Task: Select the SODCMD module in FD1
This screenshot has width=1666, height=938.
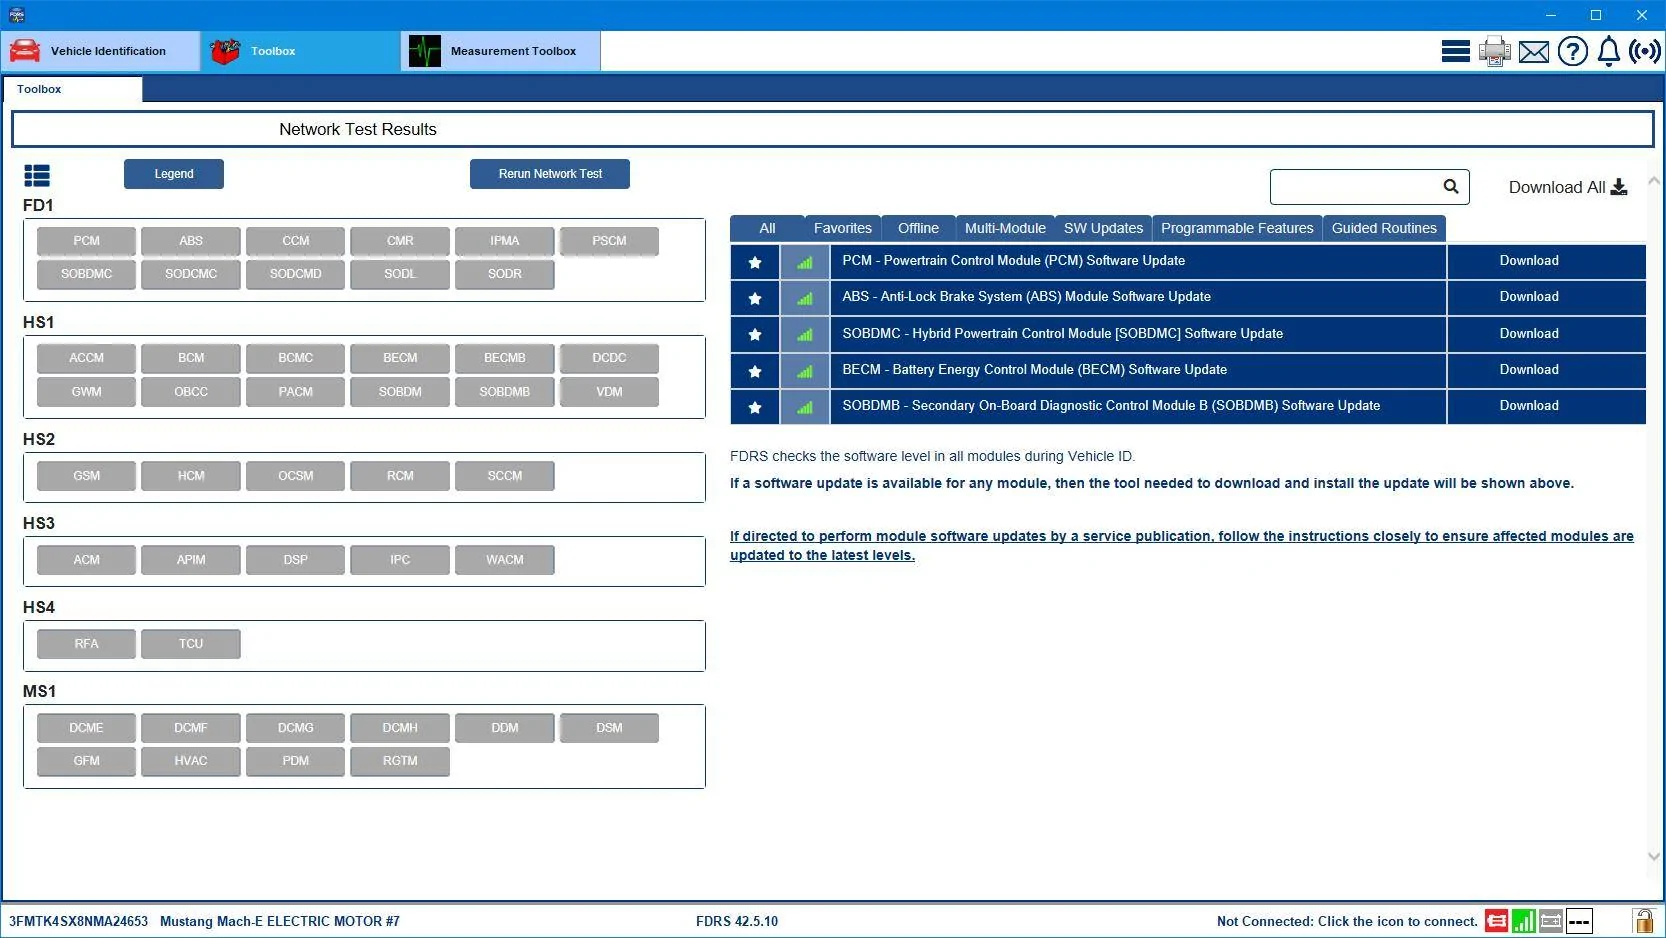Action: [x=295, y=274]
